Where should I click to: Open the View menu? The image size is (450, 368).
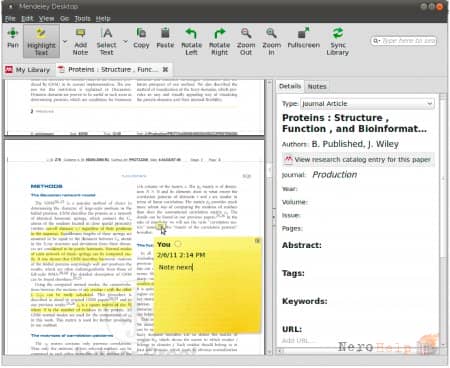coord(46,18)
